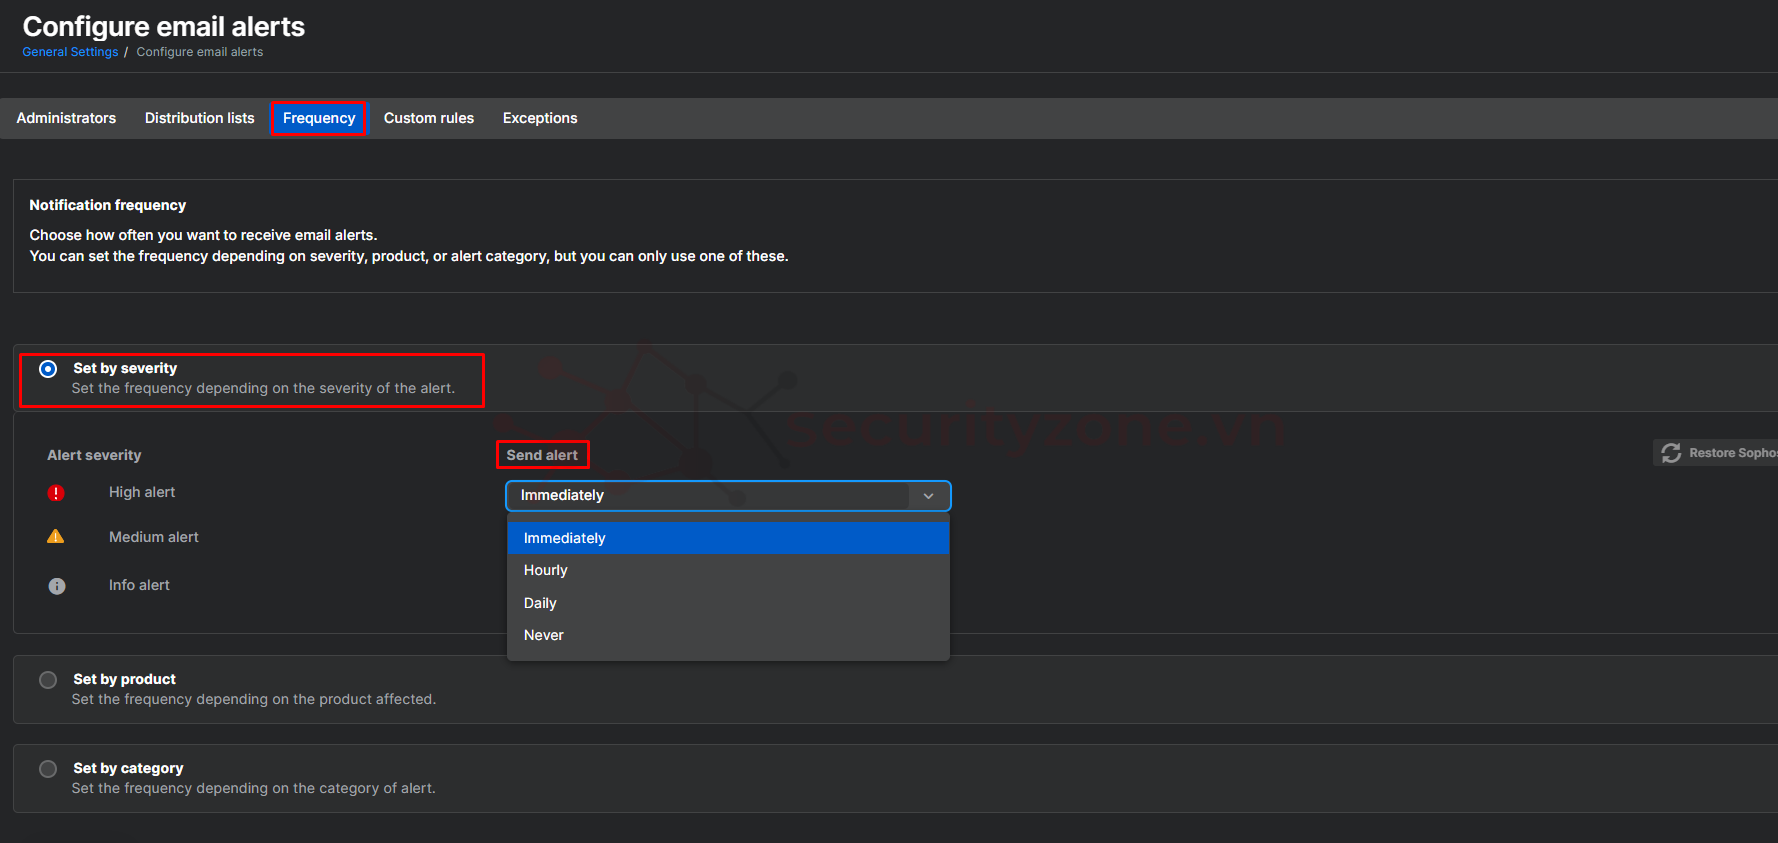The height and width of the screenshot is (843, 1778).
Task: Switch to the Administrators tab
Action: (x=66, y=118)
